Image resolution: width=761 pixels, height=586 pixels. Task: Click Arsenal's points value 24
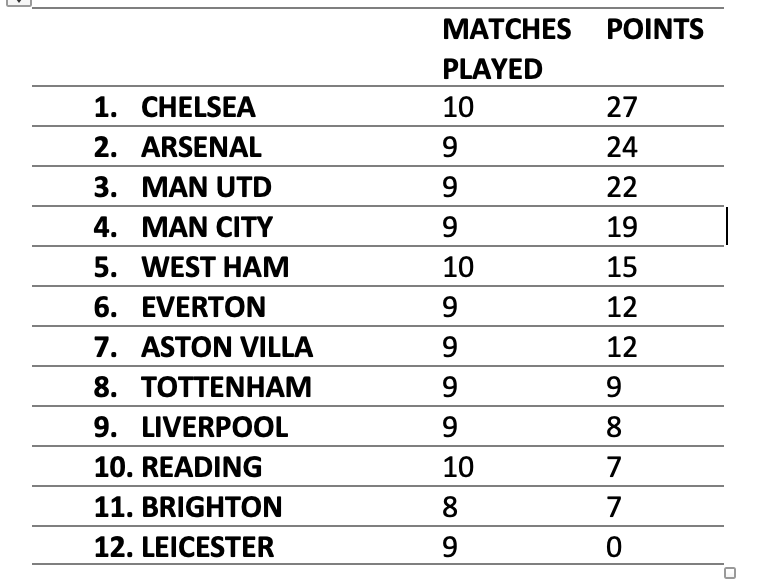622,147
